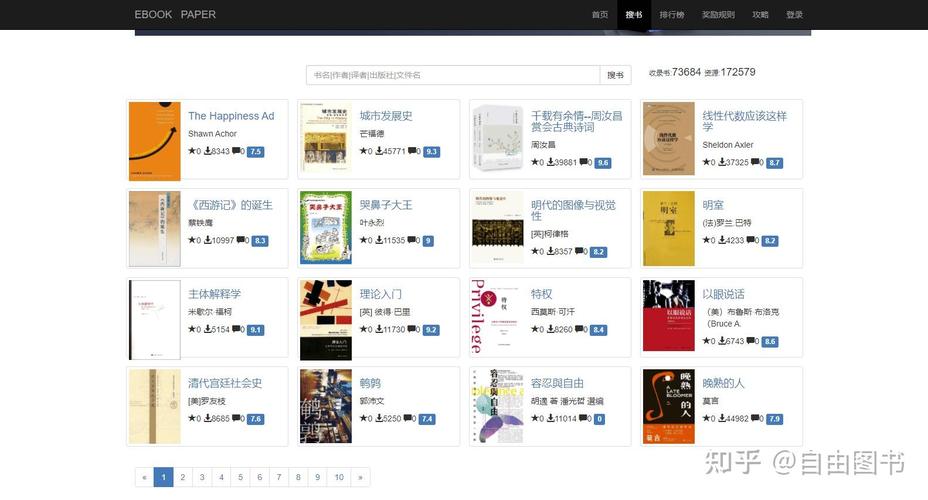Go to page 10 in pagination
This screenshot has height=500, width=928.
point(339,478)
